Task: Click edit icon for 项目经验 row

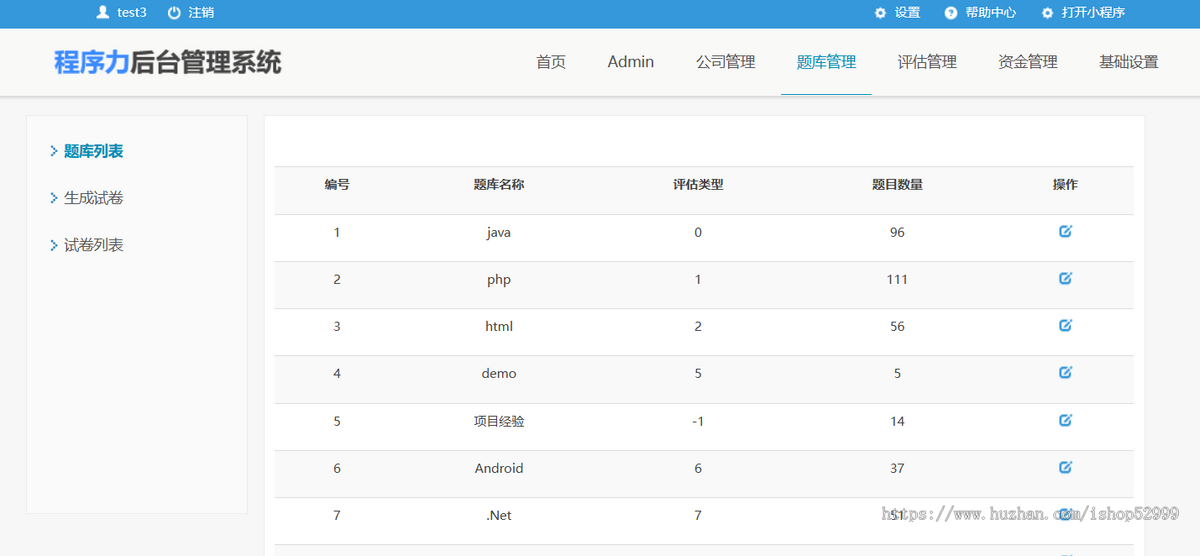Action: click(x=1065, y=420)
